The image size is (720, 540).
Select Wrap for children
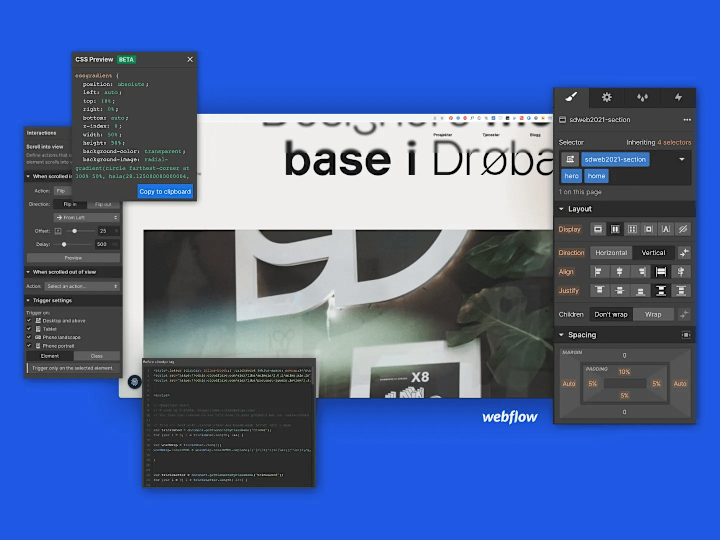coord(653,315)
